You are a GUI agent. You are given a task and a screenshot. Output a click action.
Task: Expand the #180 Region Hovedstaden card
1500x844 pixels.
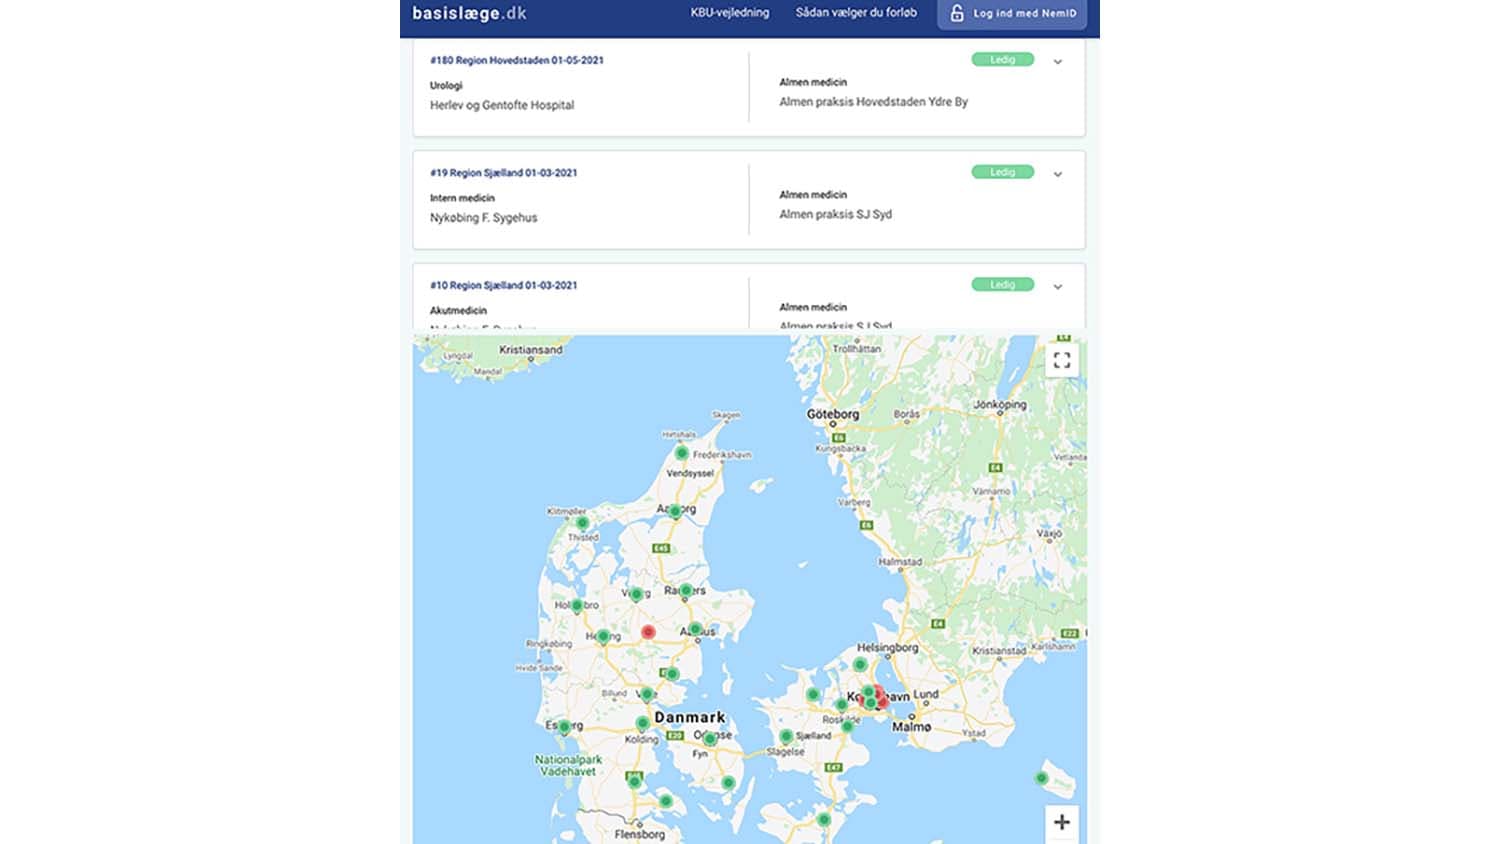point(1057,62)
